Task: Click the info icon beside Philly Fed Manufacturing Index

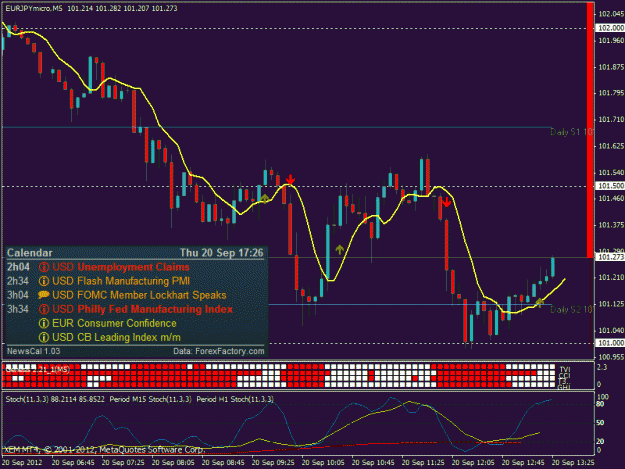Action: [x=43, y=309]
